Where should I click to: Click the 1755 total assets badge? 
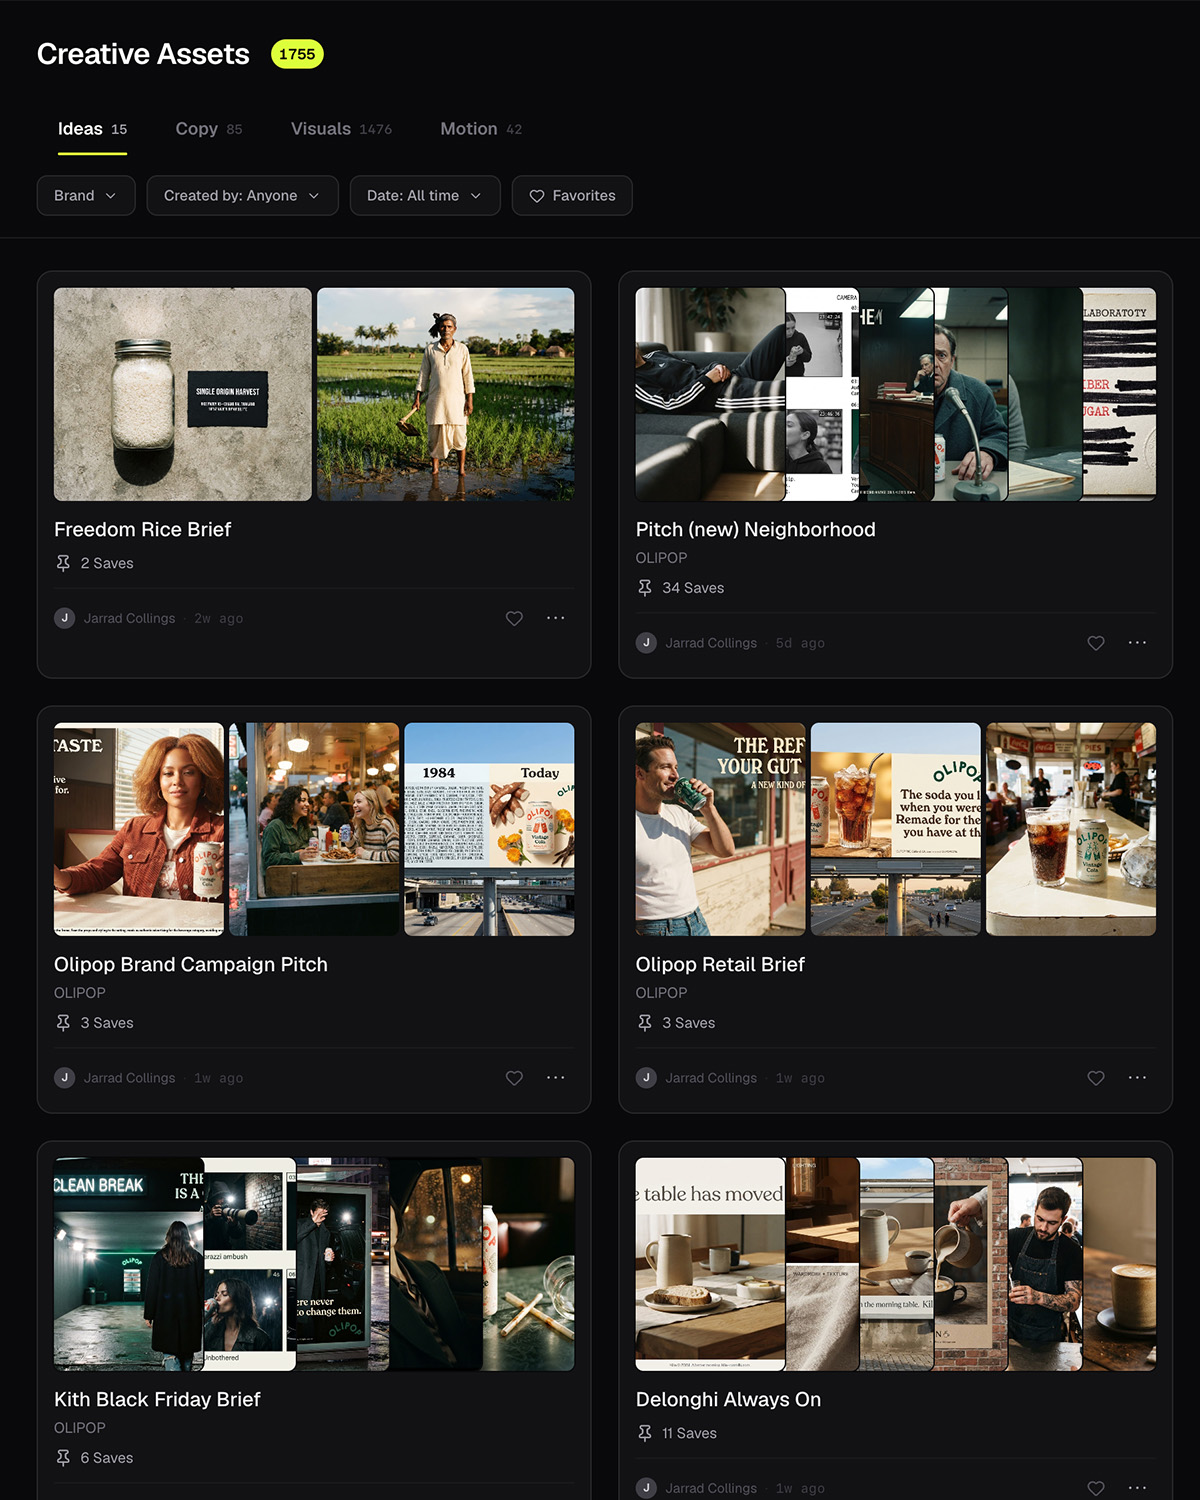click(297, 54)
